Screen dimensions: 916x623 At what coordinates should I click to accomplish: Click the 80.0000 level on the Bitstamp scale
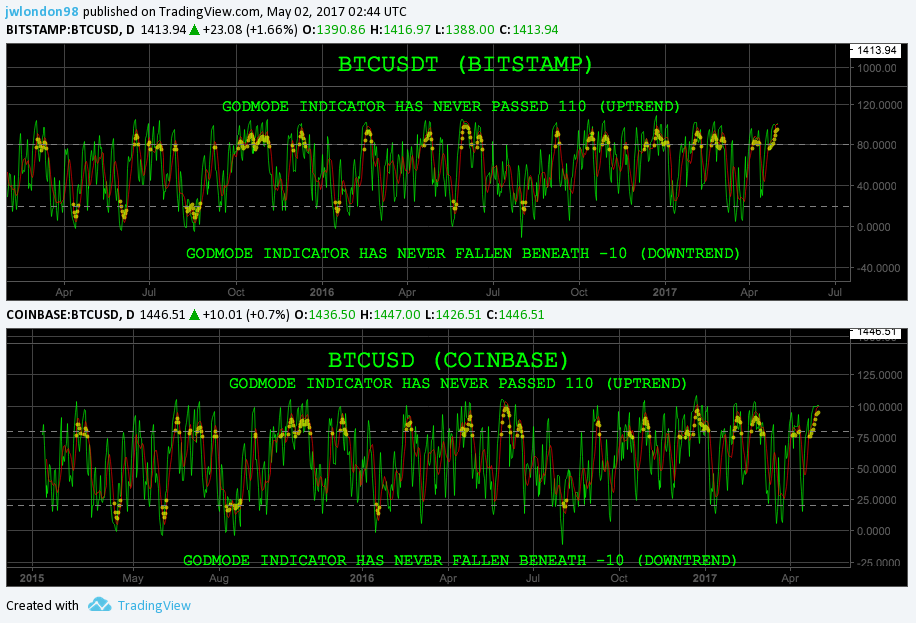coord(876,145)
